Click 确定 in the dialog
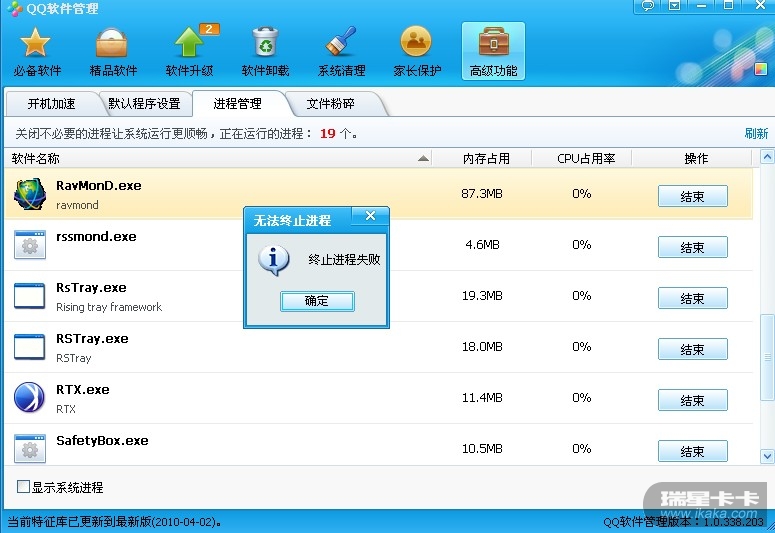The height and width of the screenshot is (533, 775). tap(317, 301)
